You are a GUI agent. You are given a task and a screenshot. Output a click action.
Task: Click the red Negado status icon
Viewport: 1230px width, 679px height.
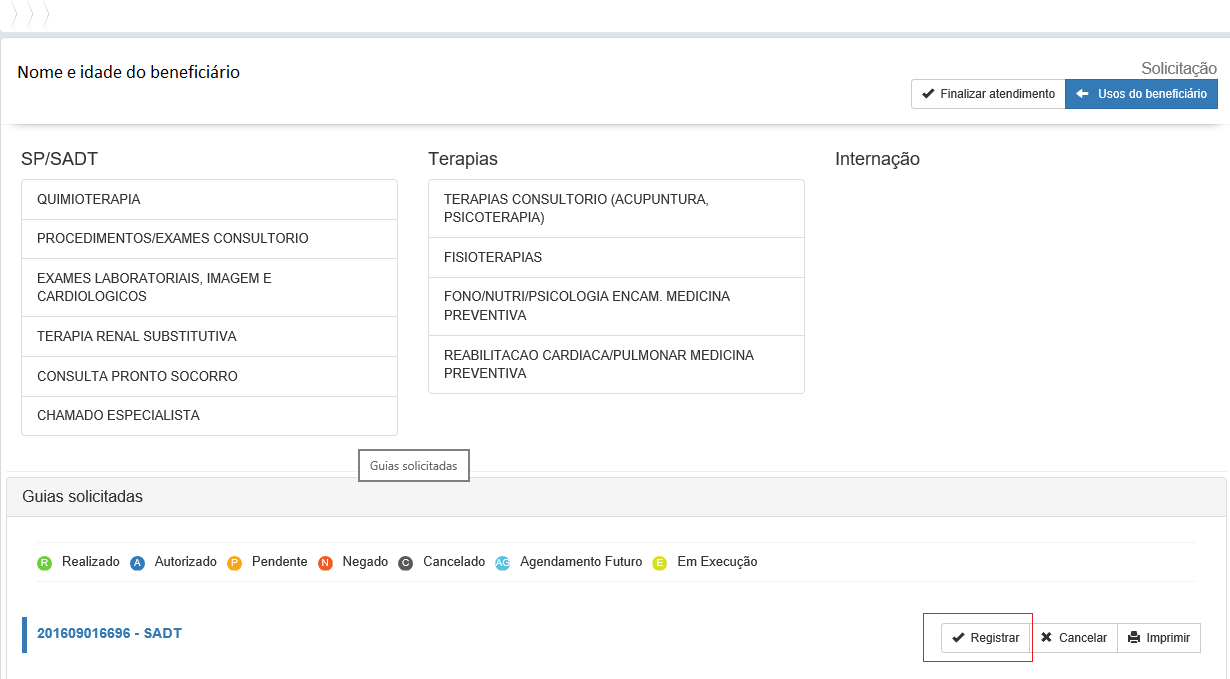point(325,562)
